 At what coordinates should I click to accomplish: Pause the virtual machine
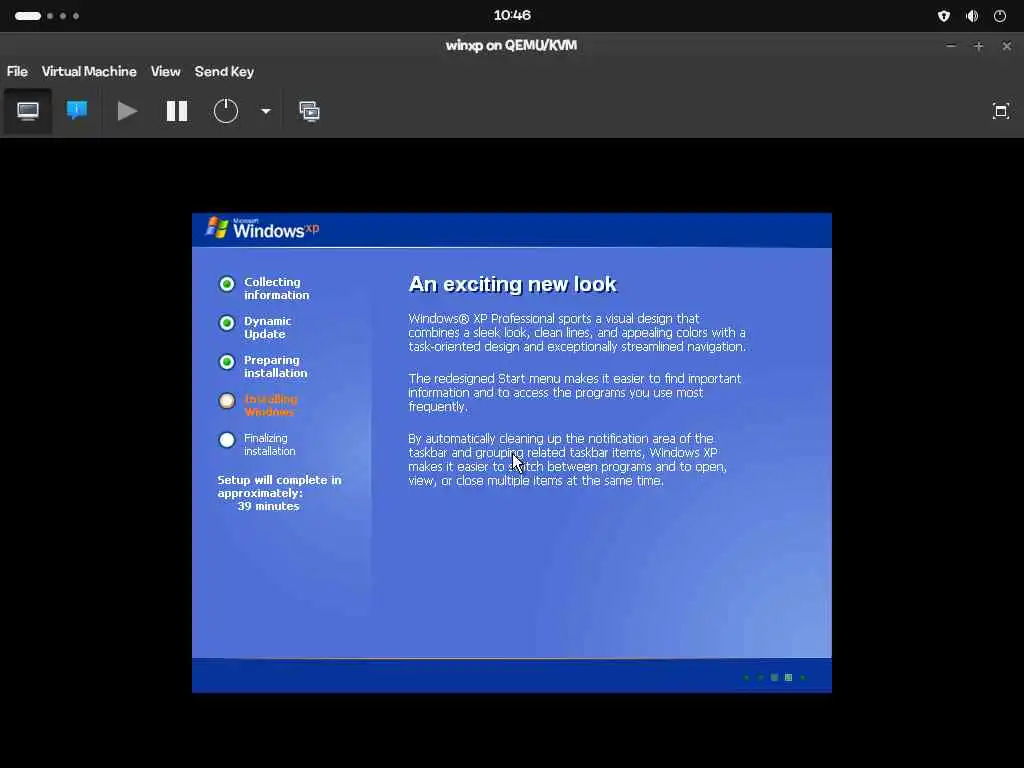click(x=177, y=111)
